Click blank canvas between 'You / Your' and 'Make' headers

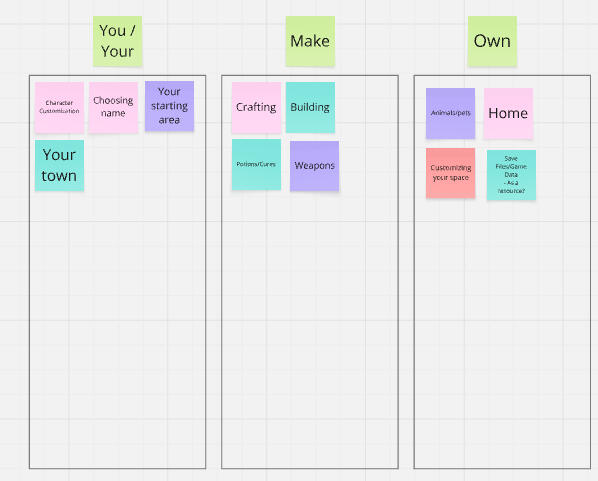coord(214,41)
